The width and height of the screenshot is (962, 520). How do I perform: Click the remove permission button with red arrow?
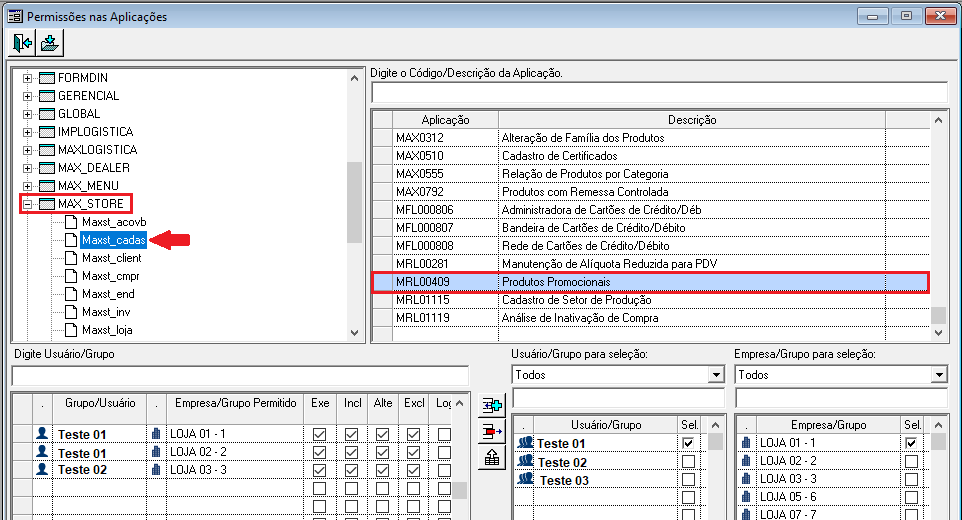click(492, 432)
